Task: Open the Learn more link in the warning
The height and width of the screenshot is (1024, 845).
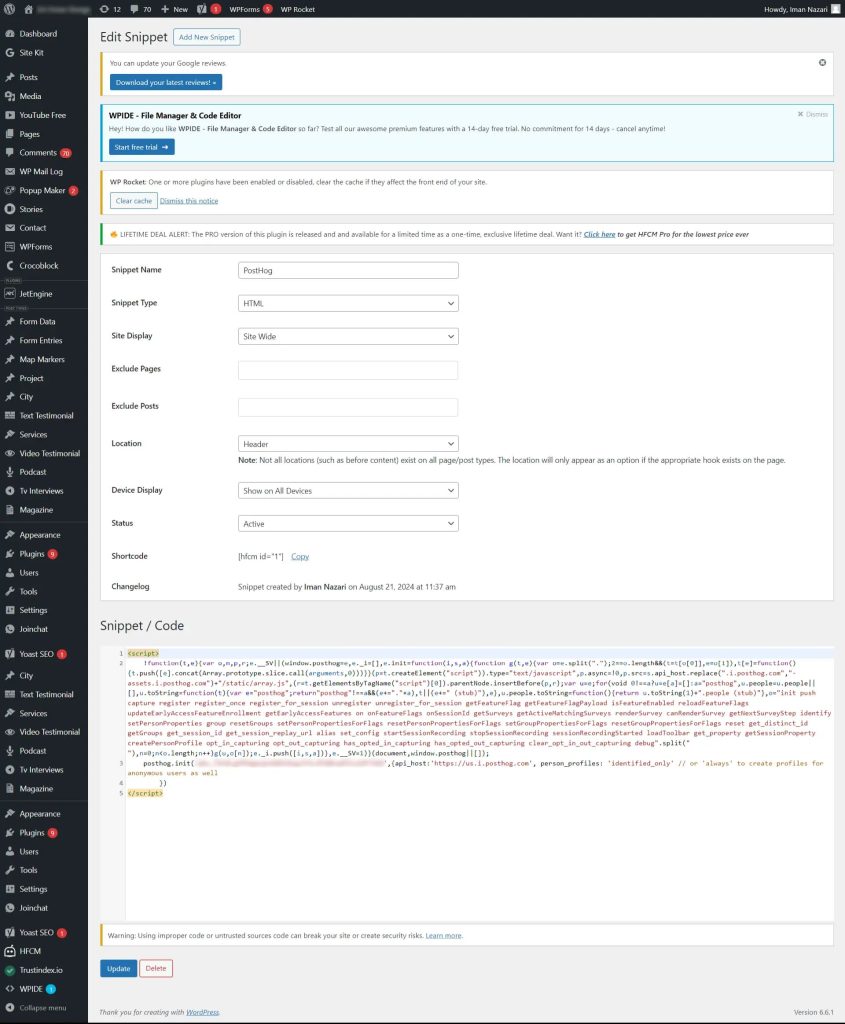Action: (443, 936)
